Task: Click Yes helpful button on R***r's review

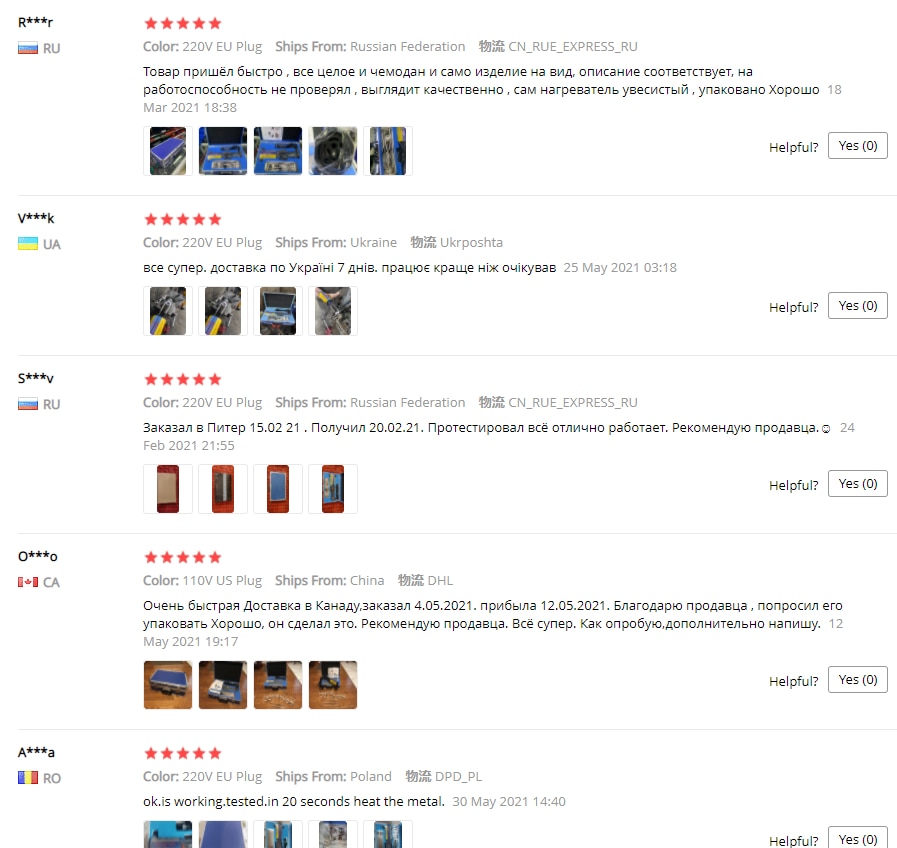Action: pyautogui.click(x=858, y=146)
